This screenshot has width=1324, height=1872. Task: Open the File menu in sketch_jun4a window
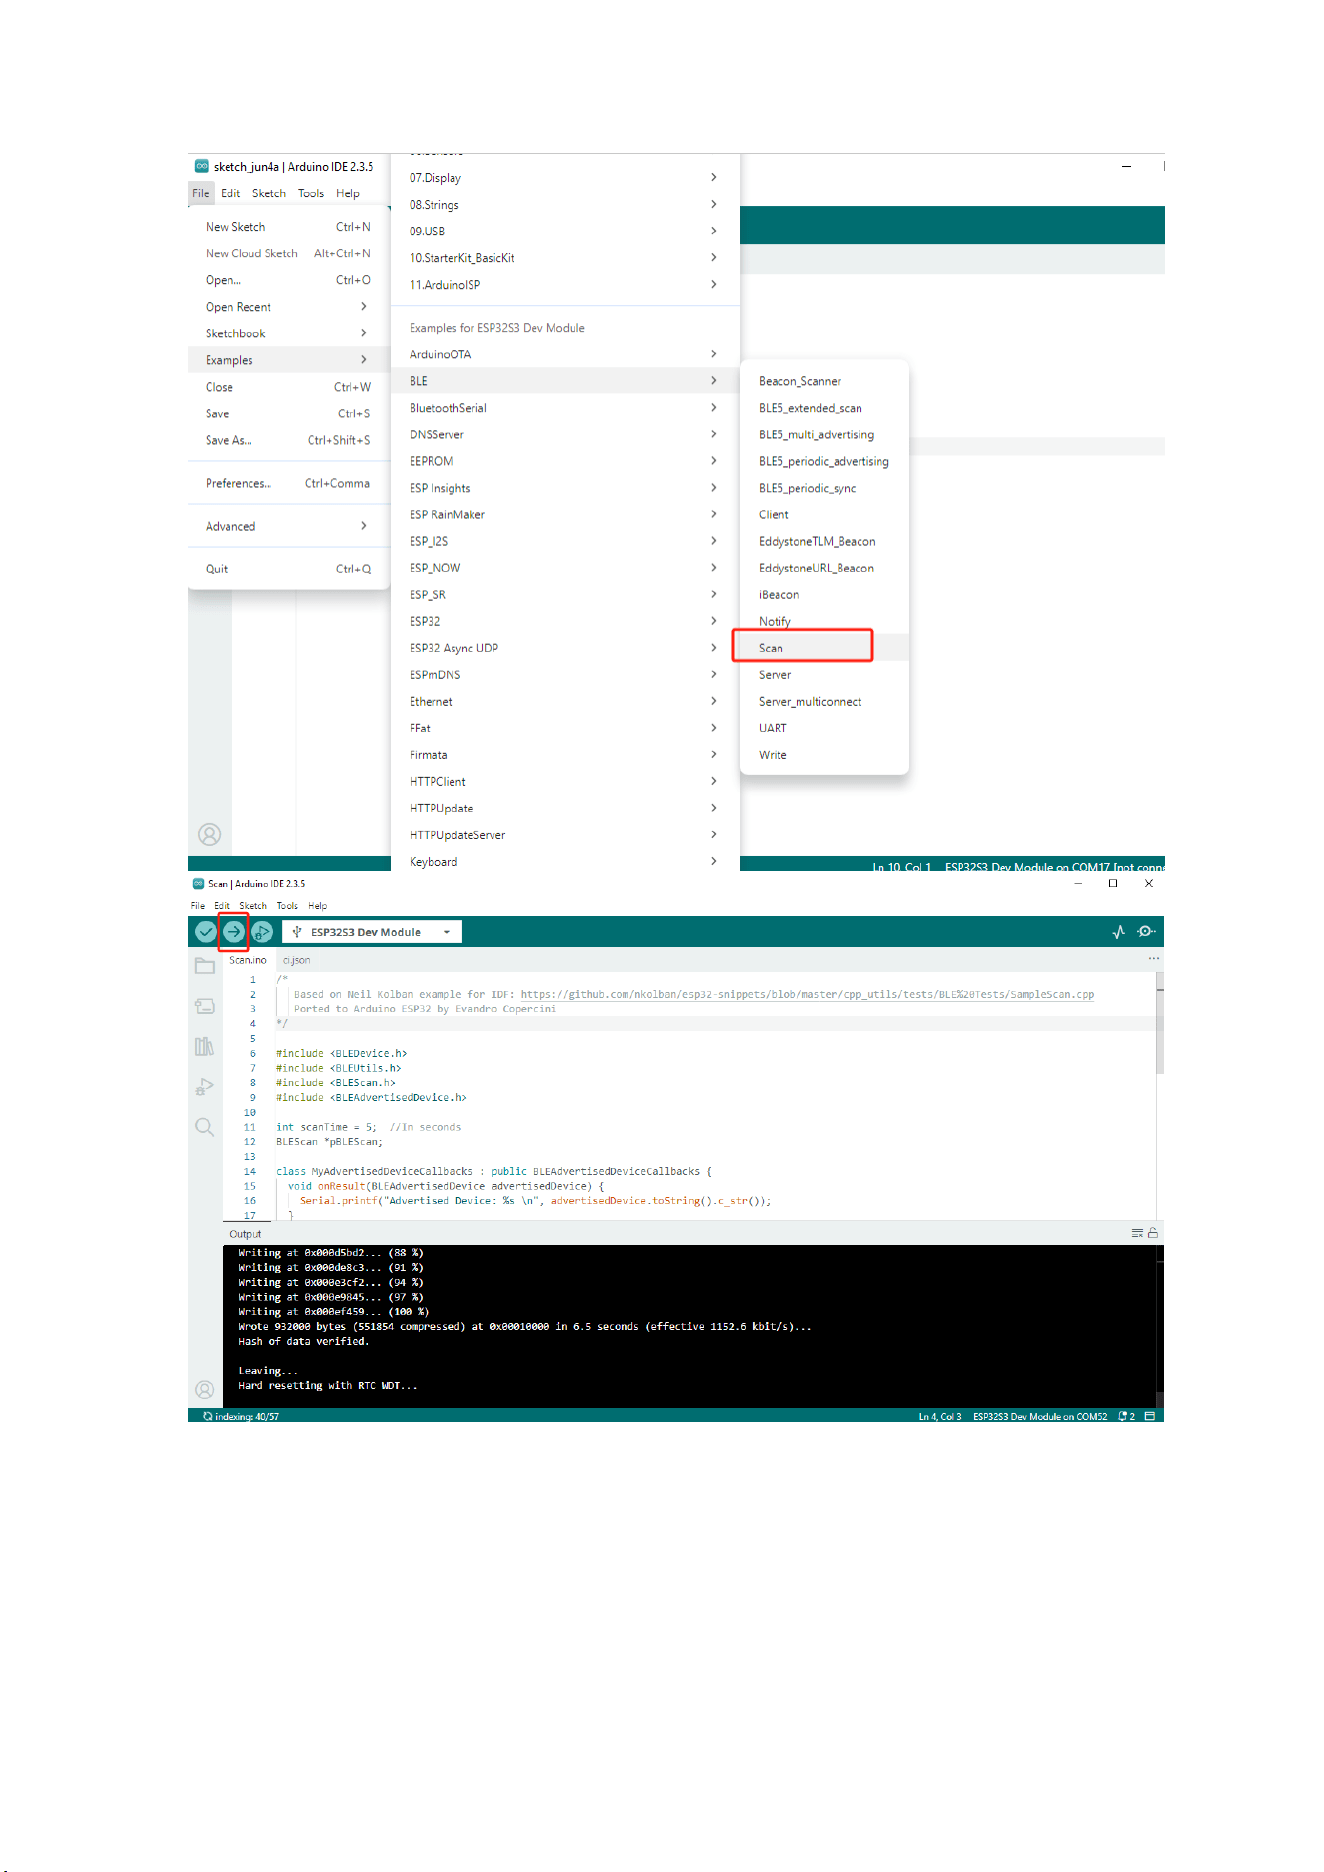click(x=201, y=193)
